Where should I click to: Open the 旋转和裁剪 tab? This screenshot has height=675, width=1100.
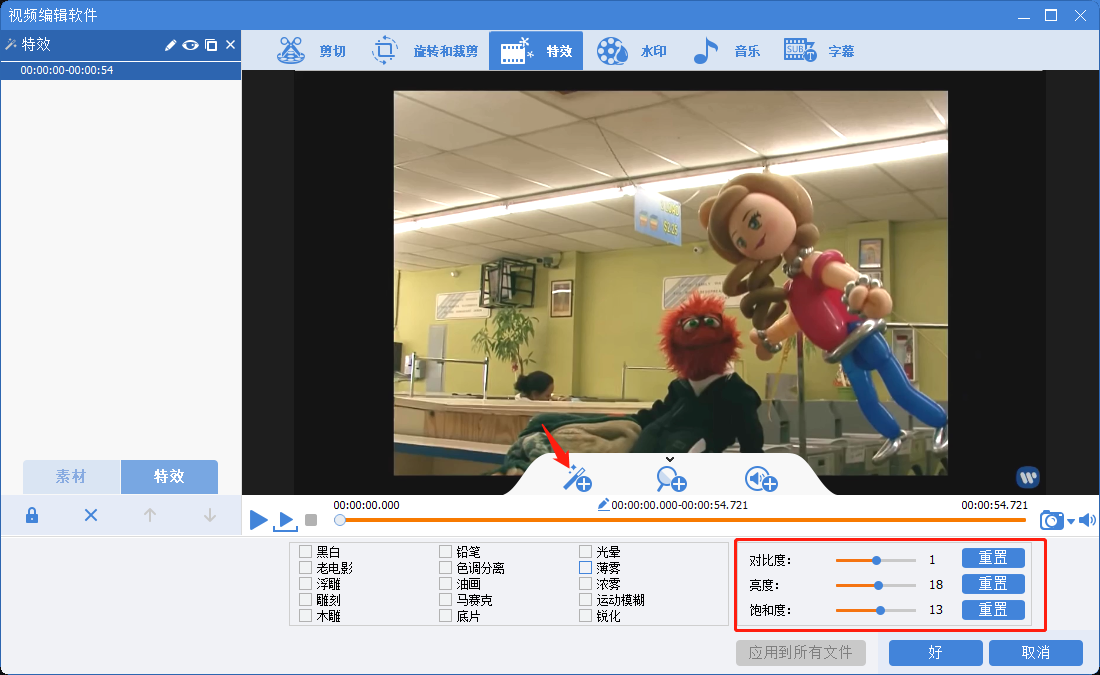(x=424, y=51)
